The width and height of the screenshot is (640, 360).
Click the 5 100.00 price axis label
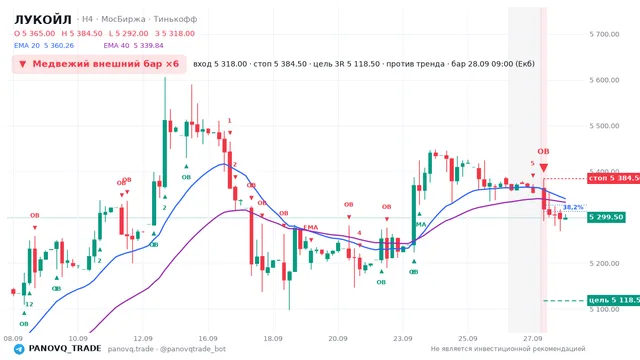[x=604, y=309]
